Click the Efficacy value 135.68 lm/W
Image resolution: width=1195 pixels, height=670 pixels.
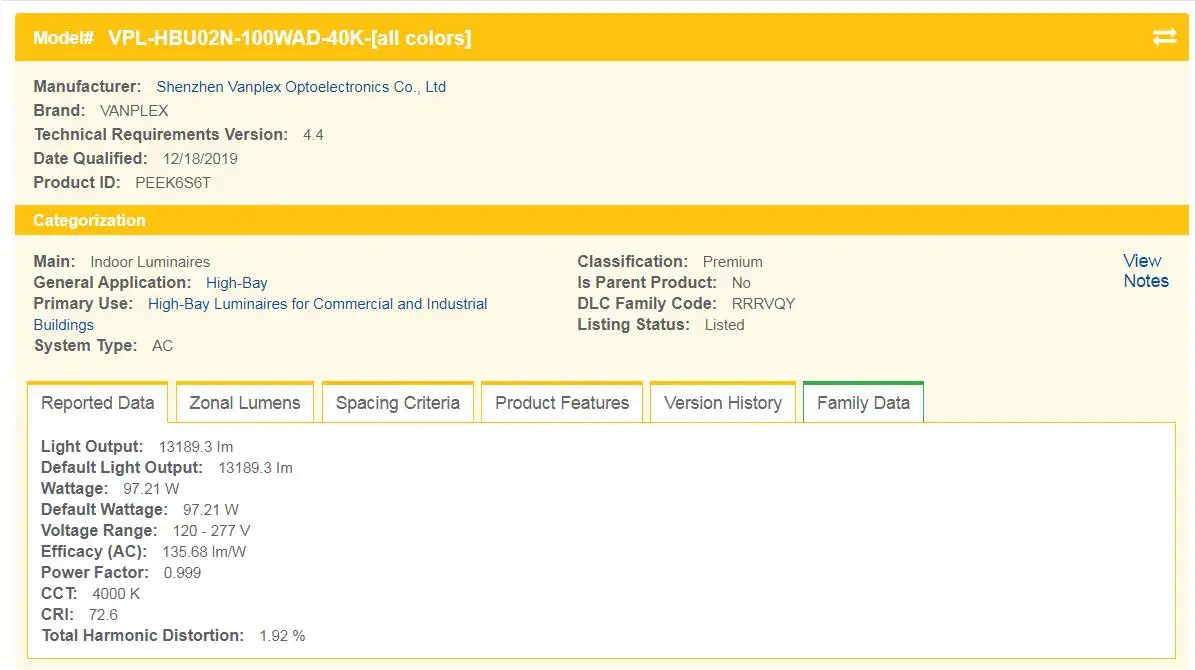coord(204,552)
